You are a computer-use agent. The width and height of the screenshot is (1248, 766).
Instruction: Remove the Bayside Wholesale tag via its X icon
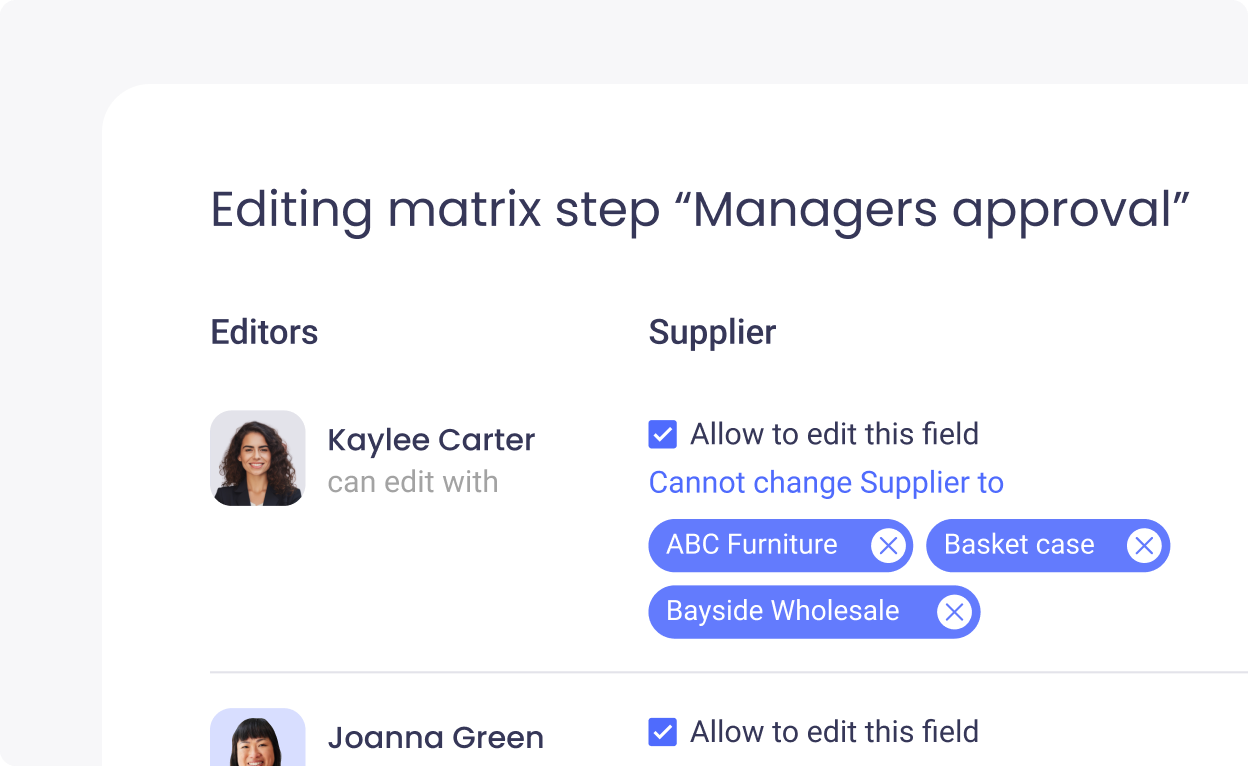point(954,611)
